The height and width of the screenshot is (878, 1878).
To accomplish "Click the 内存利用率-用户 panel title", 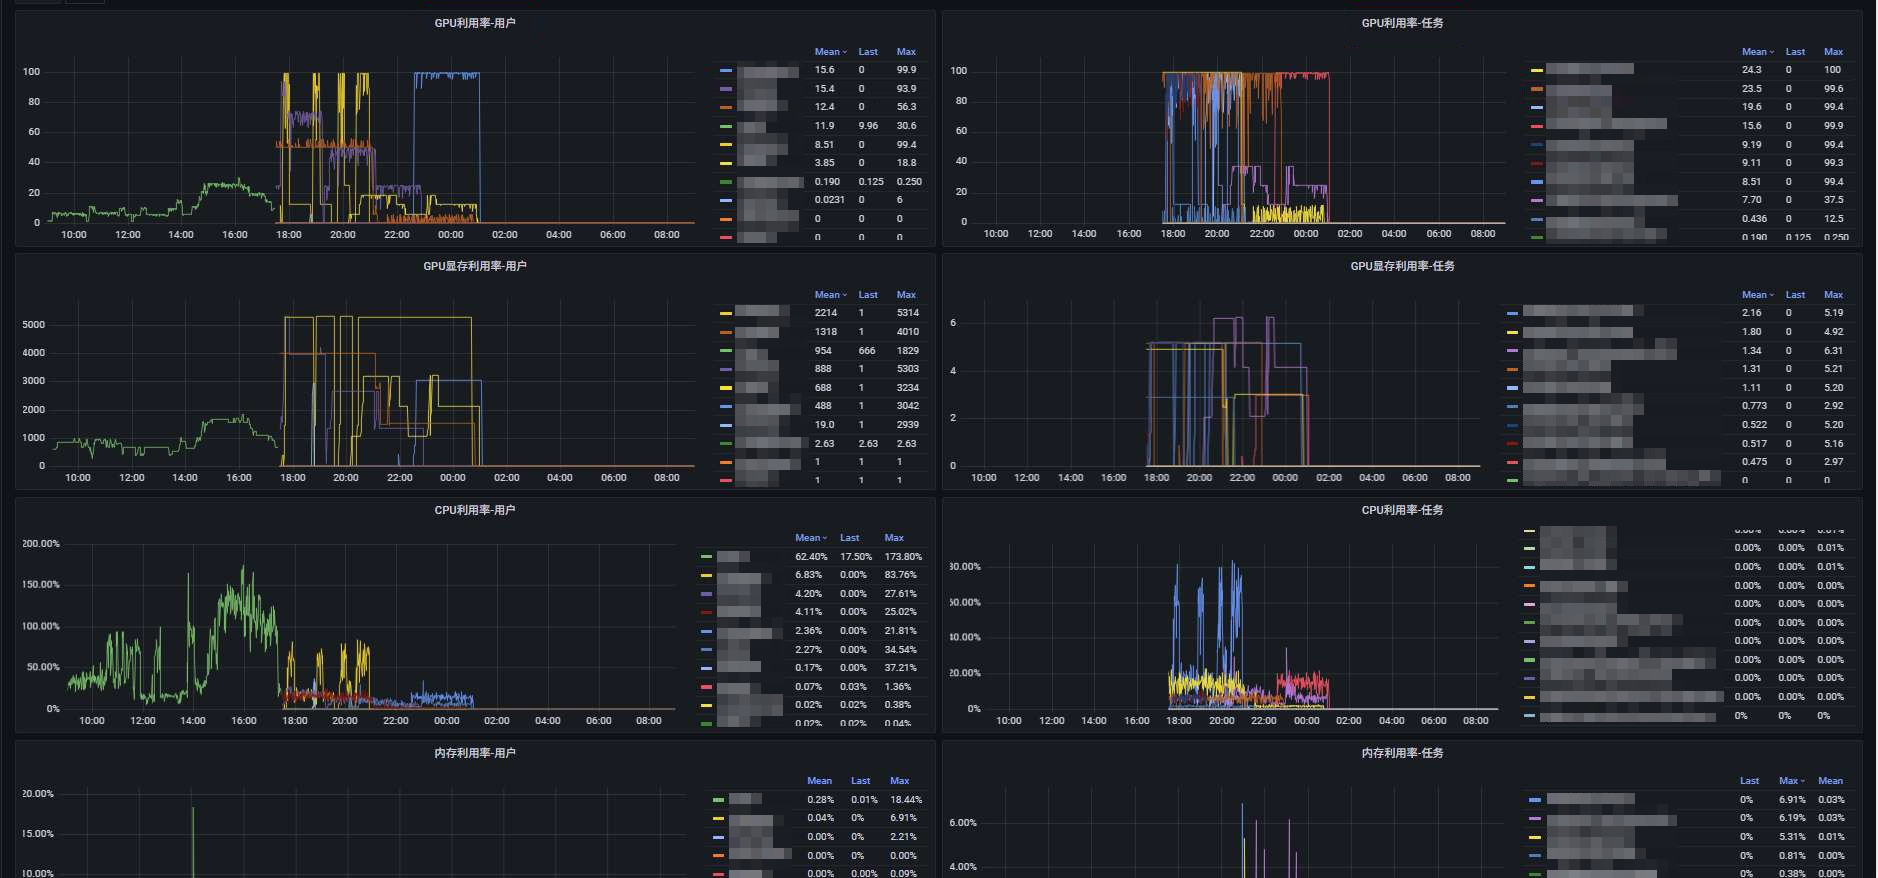I will pos(474,753).
